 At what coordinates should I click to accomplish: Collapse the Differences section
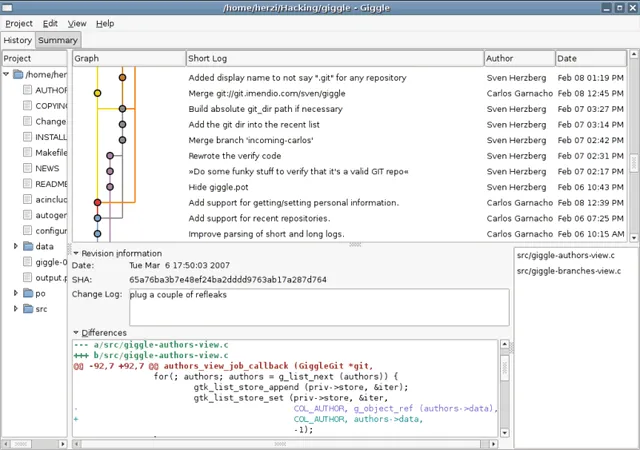point(77,332)
